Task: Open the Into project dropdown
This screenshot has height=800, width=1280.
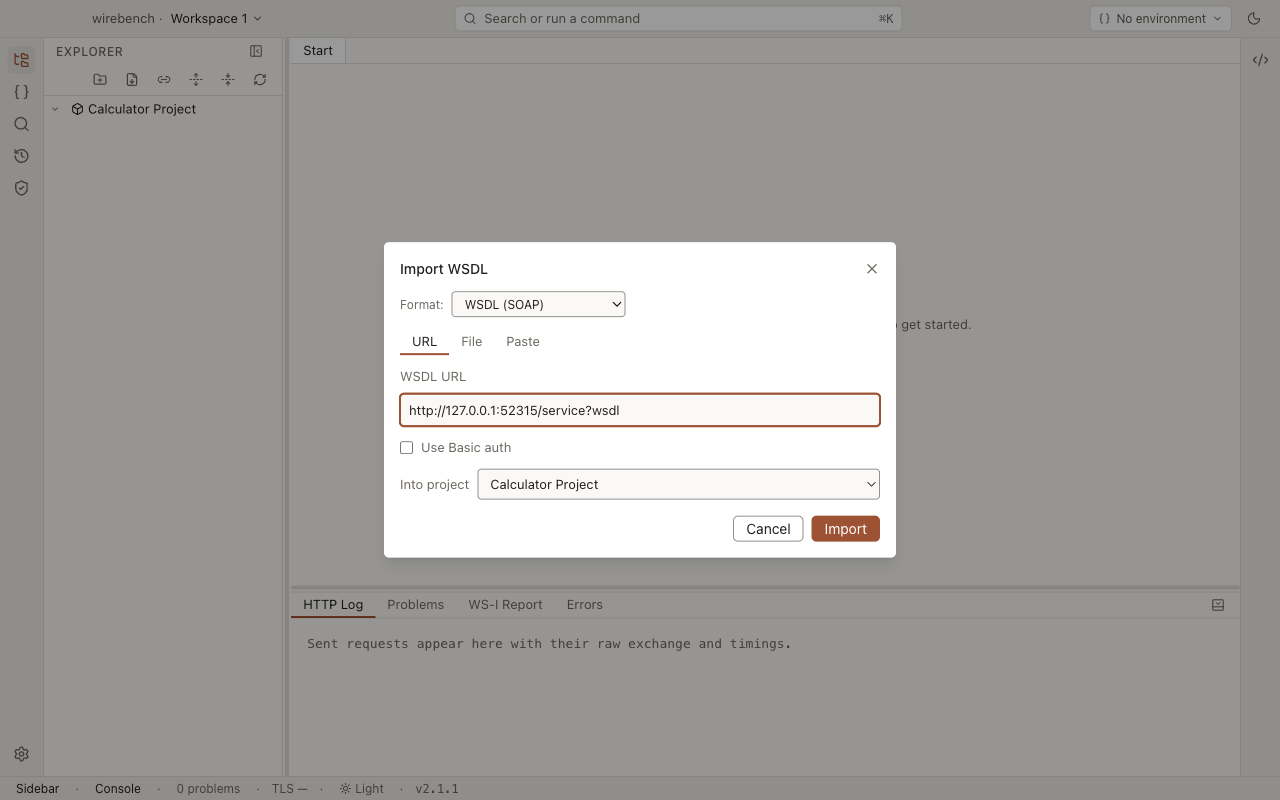Action: pyautogui.click(x=679, y=484)
